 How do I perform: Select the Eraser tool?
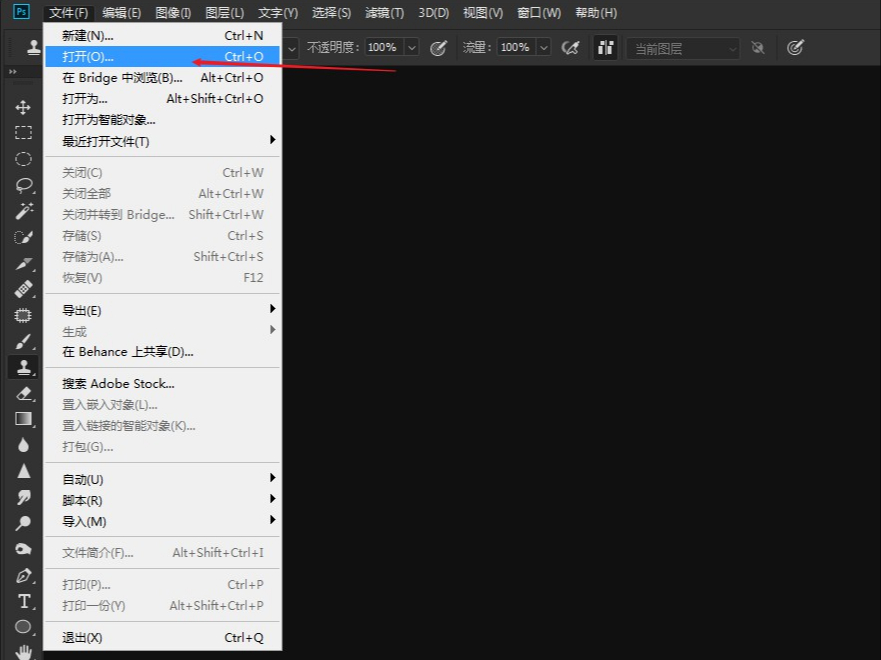pos(23,393)
